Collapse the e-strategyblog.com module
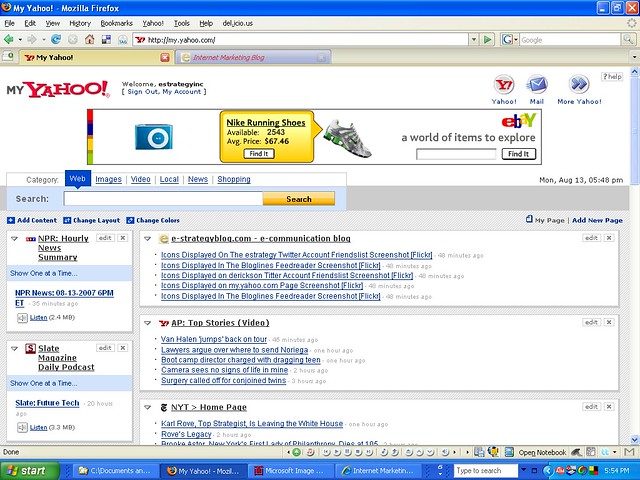This screenshot has height=480, width=640. 148,239
